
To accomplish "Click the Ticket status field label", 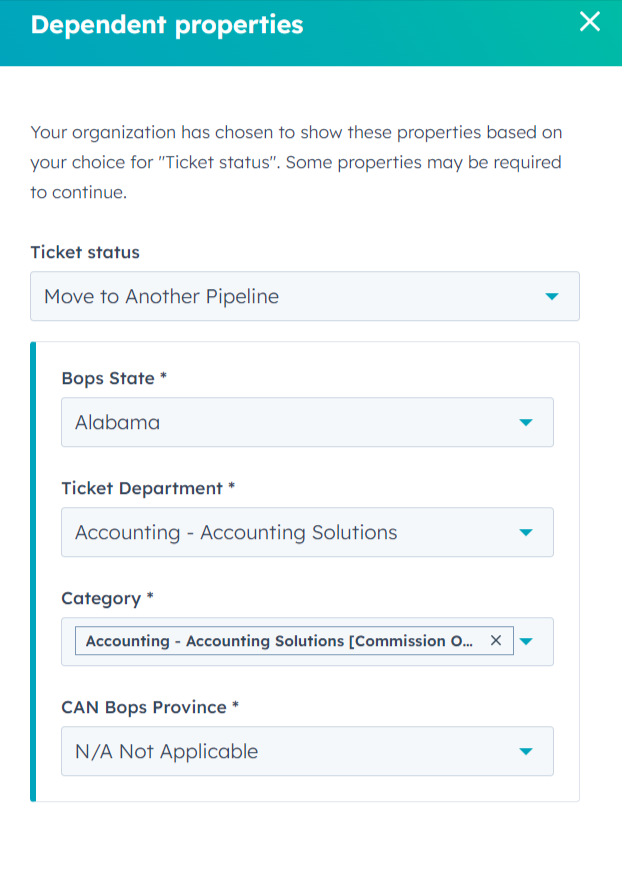I will (x=85, y=252).
